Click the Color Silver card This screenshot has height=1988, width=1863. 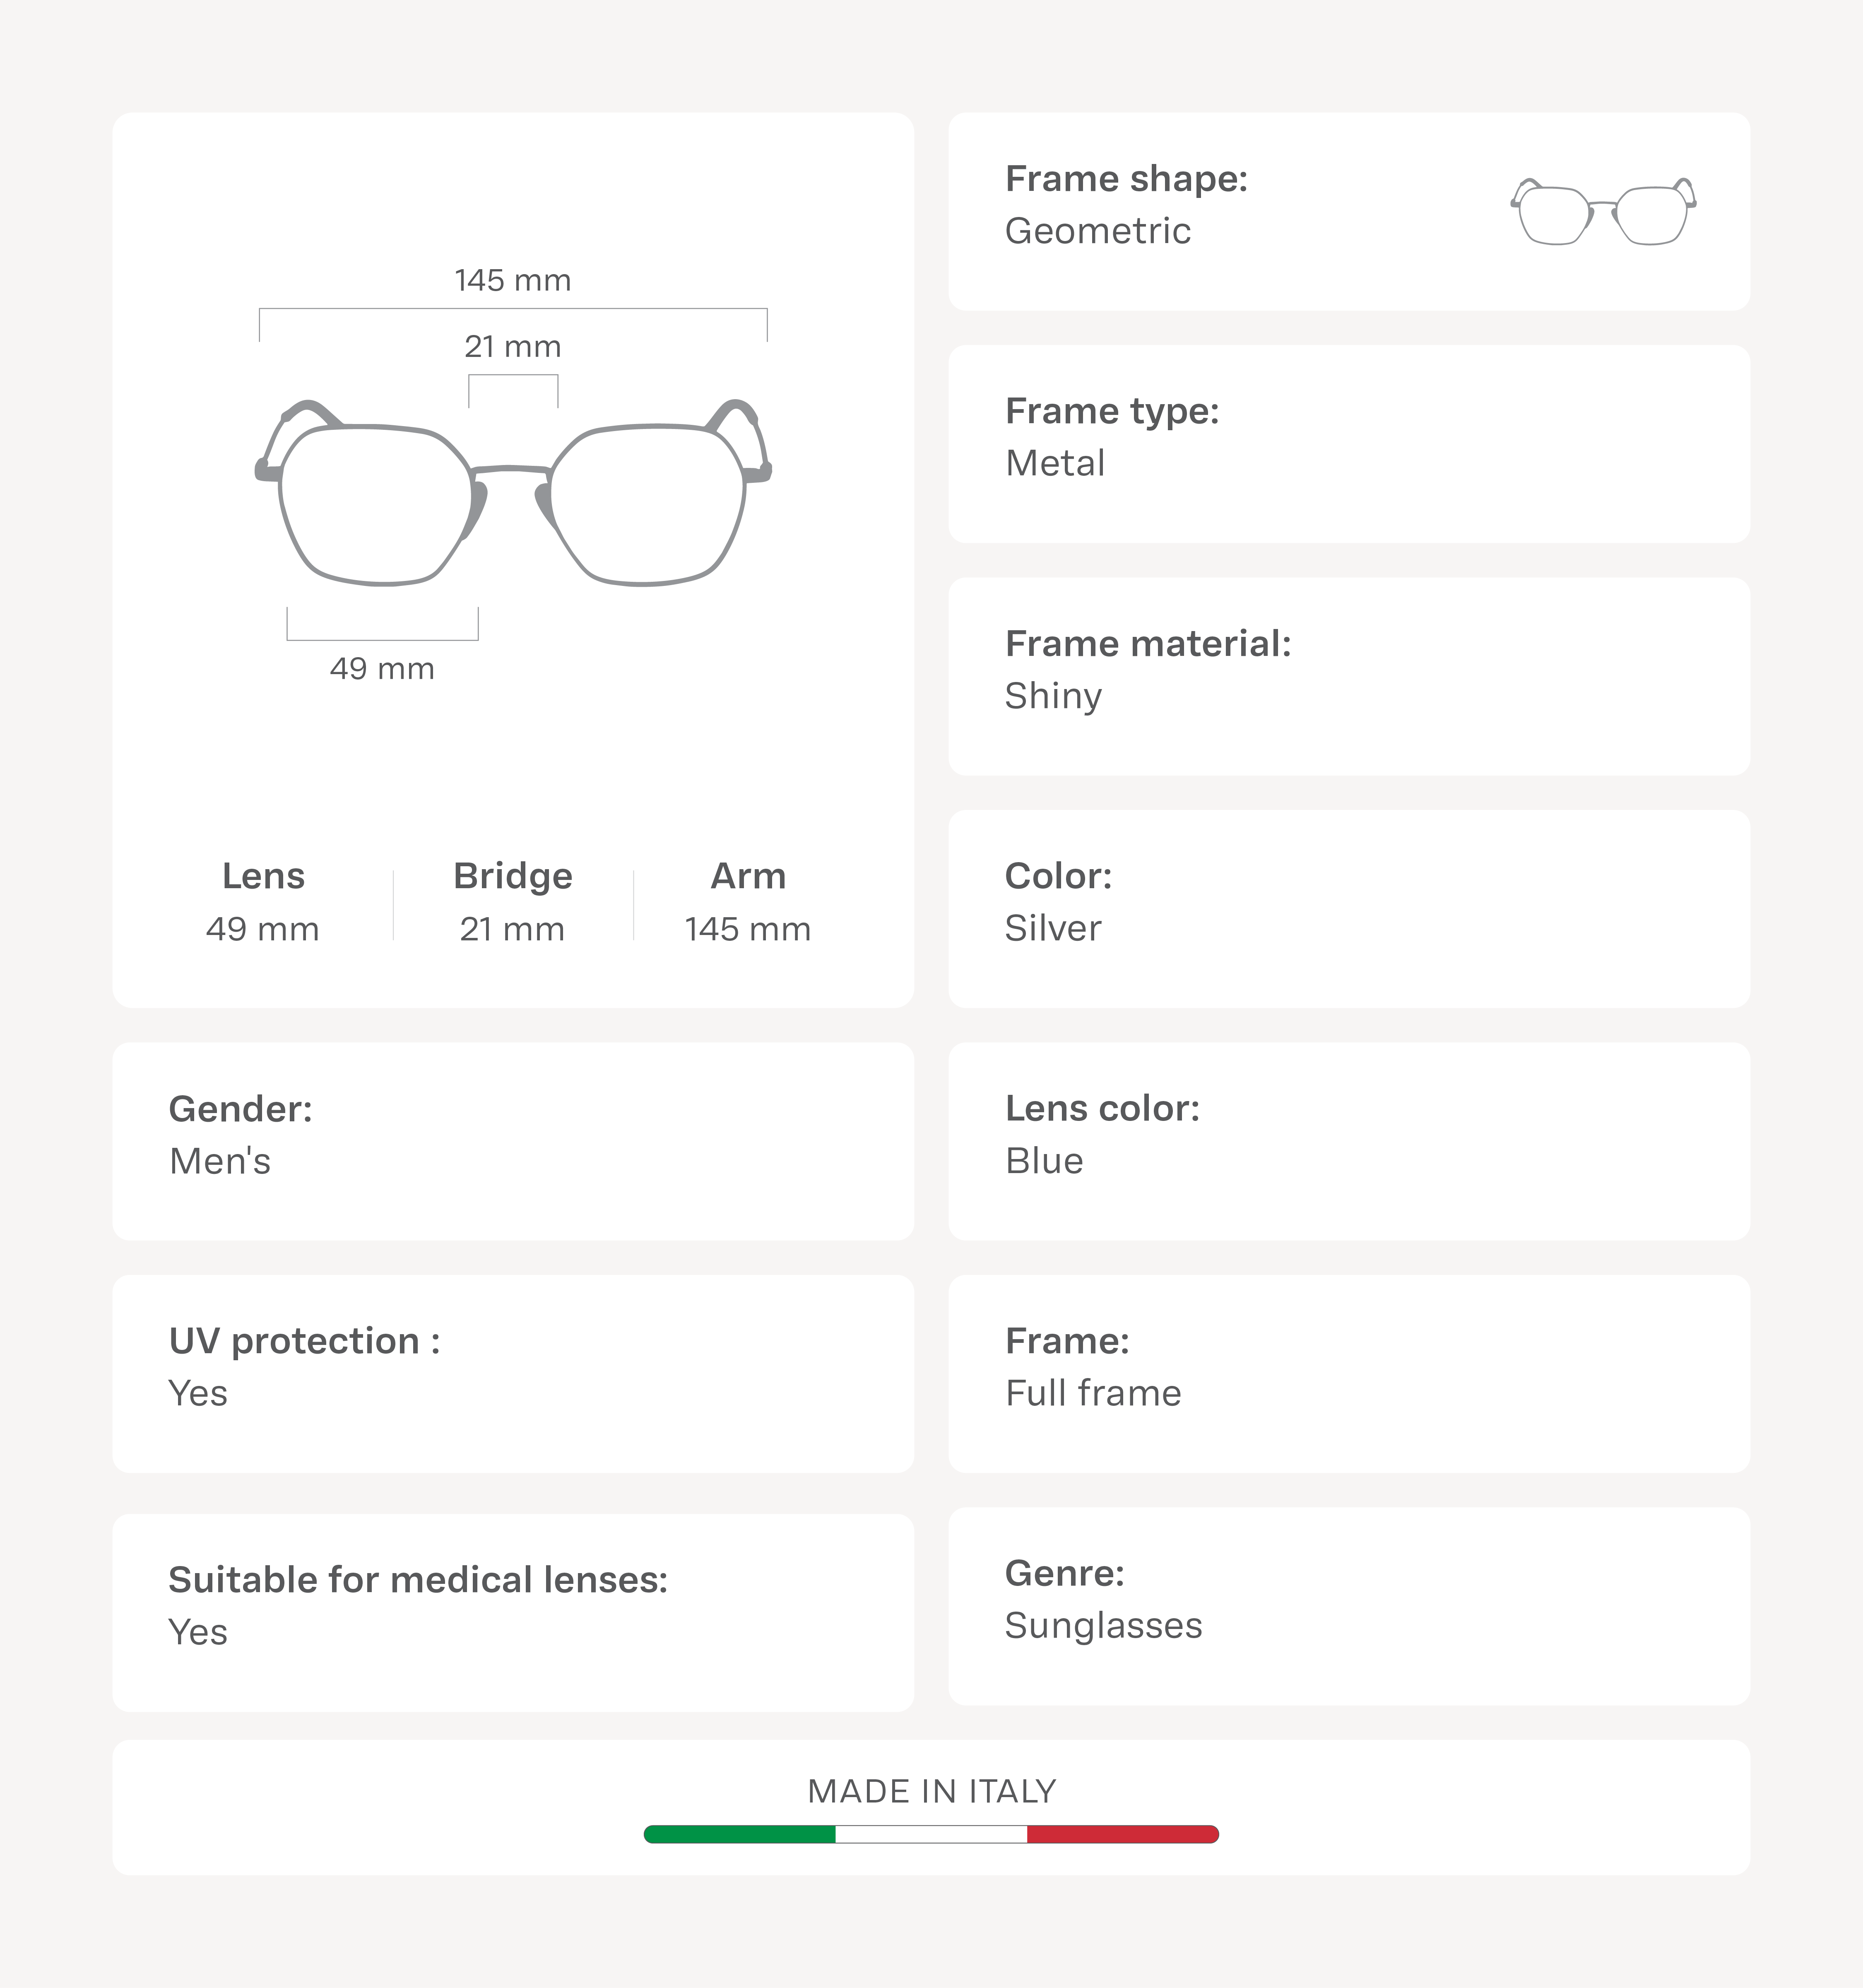1348,908
